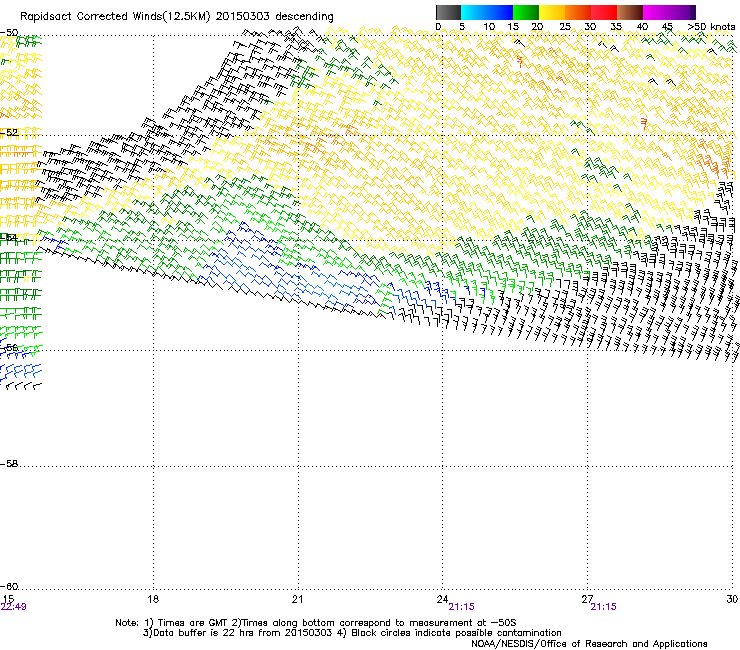The height and width of the screenshot is (650, 740).
Task: Click the '>50 knots' legend label
Action: [711, 27]
